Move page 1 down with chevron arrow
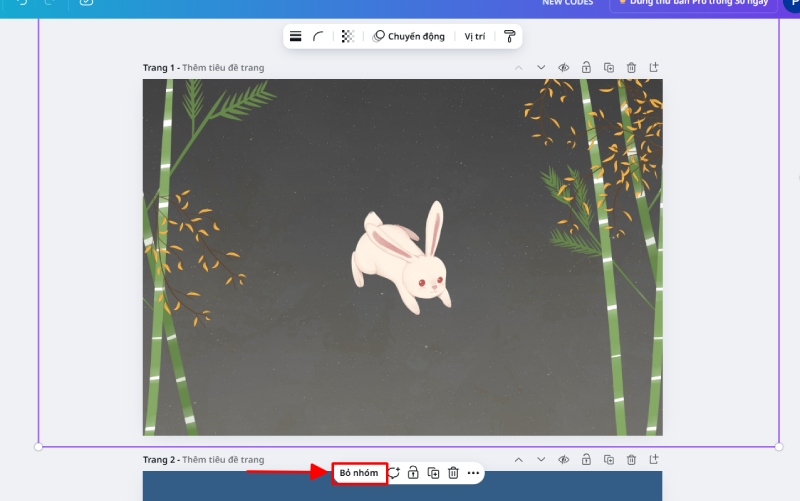800x501 pixels. [x=541, y=68]
